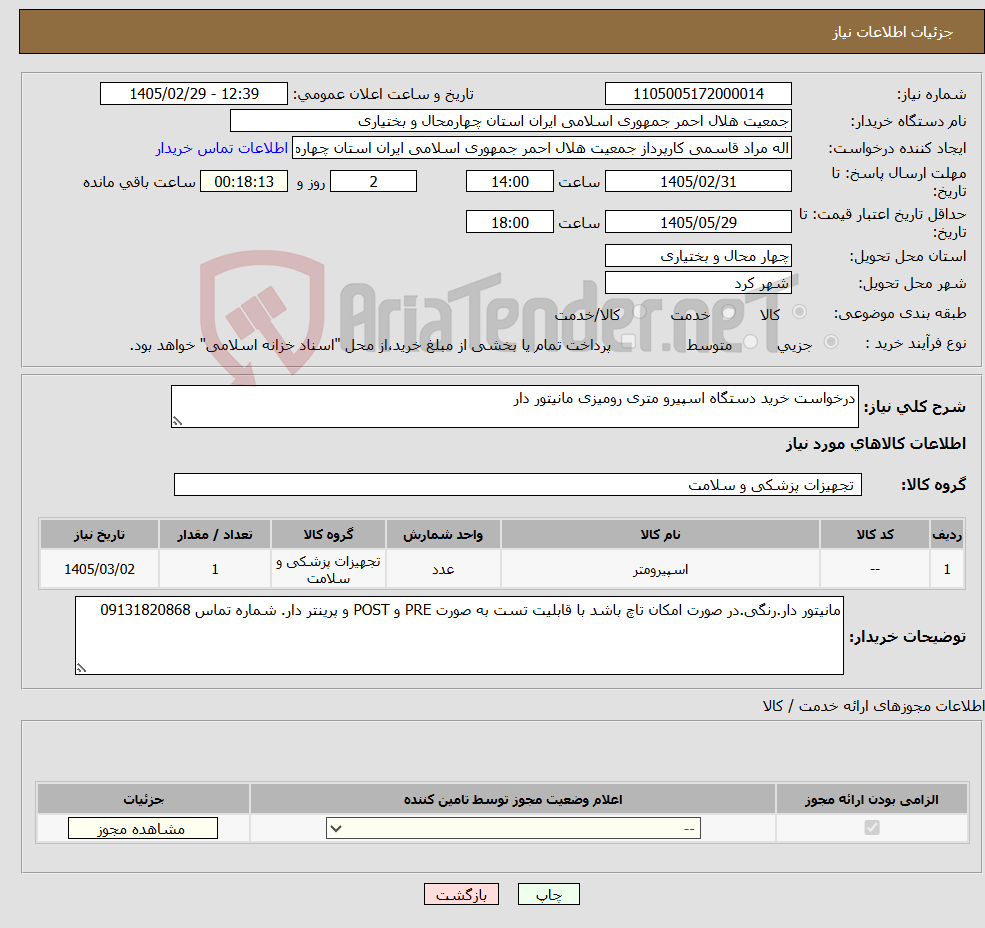Click the resize handle of description text area

point(177,421)
